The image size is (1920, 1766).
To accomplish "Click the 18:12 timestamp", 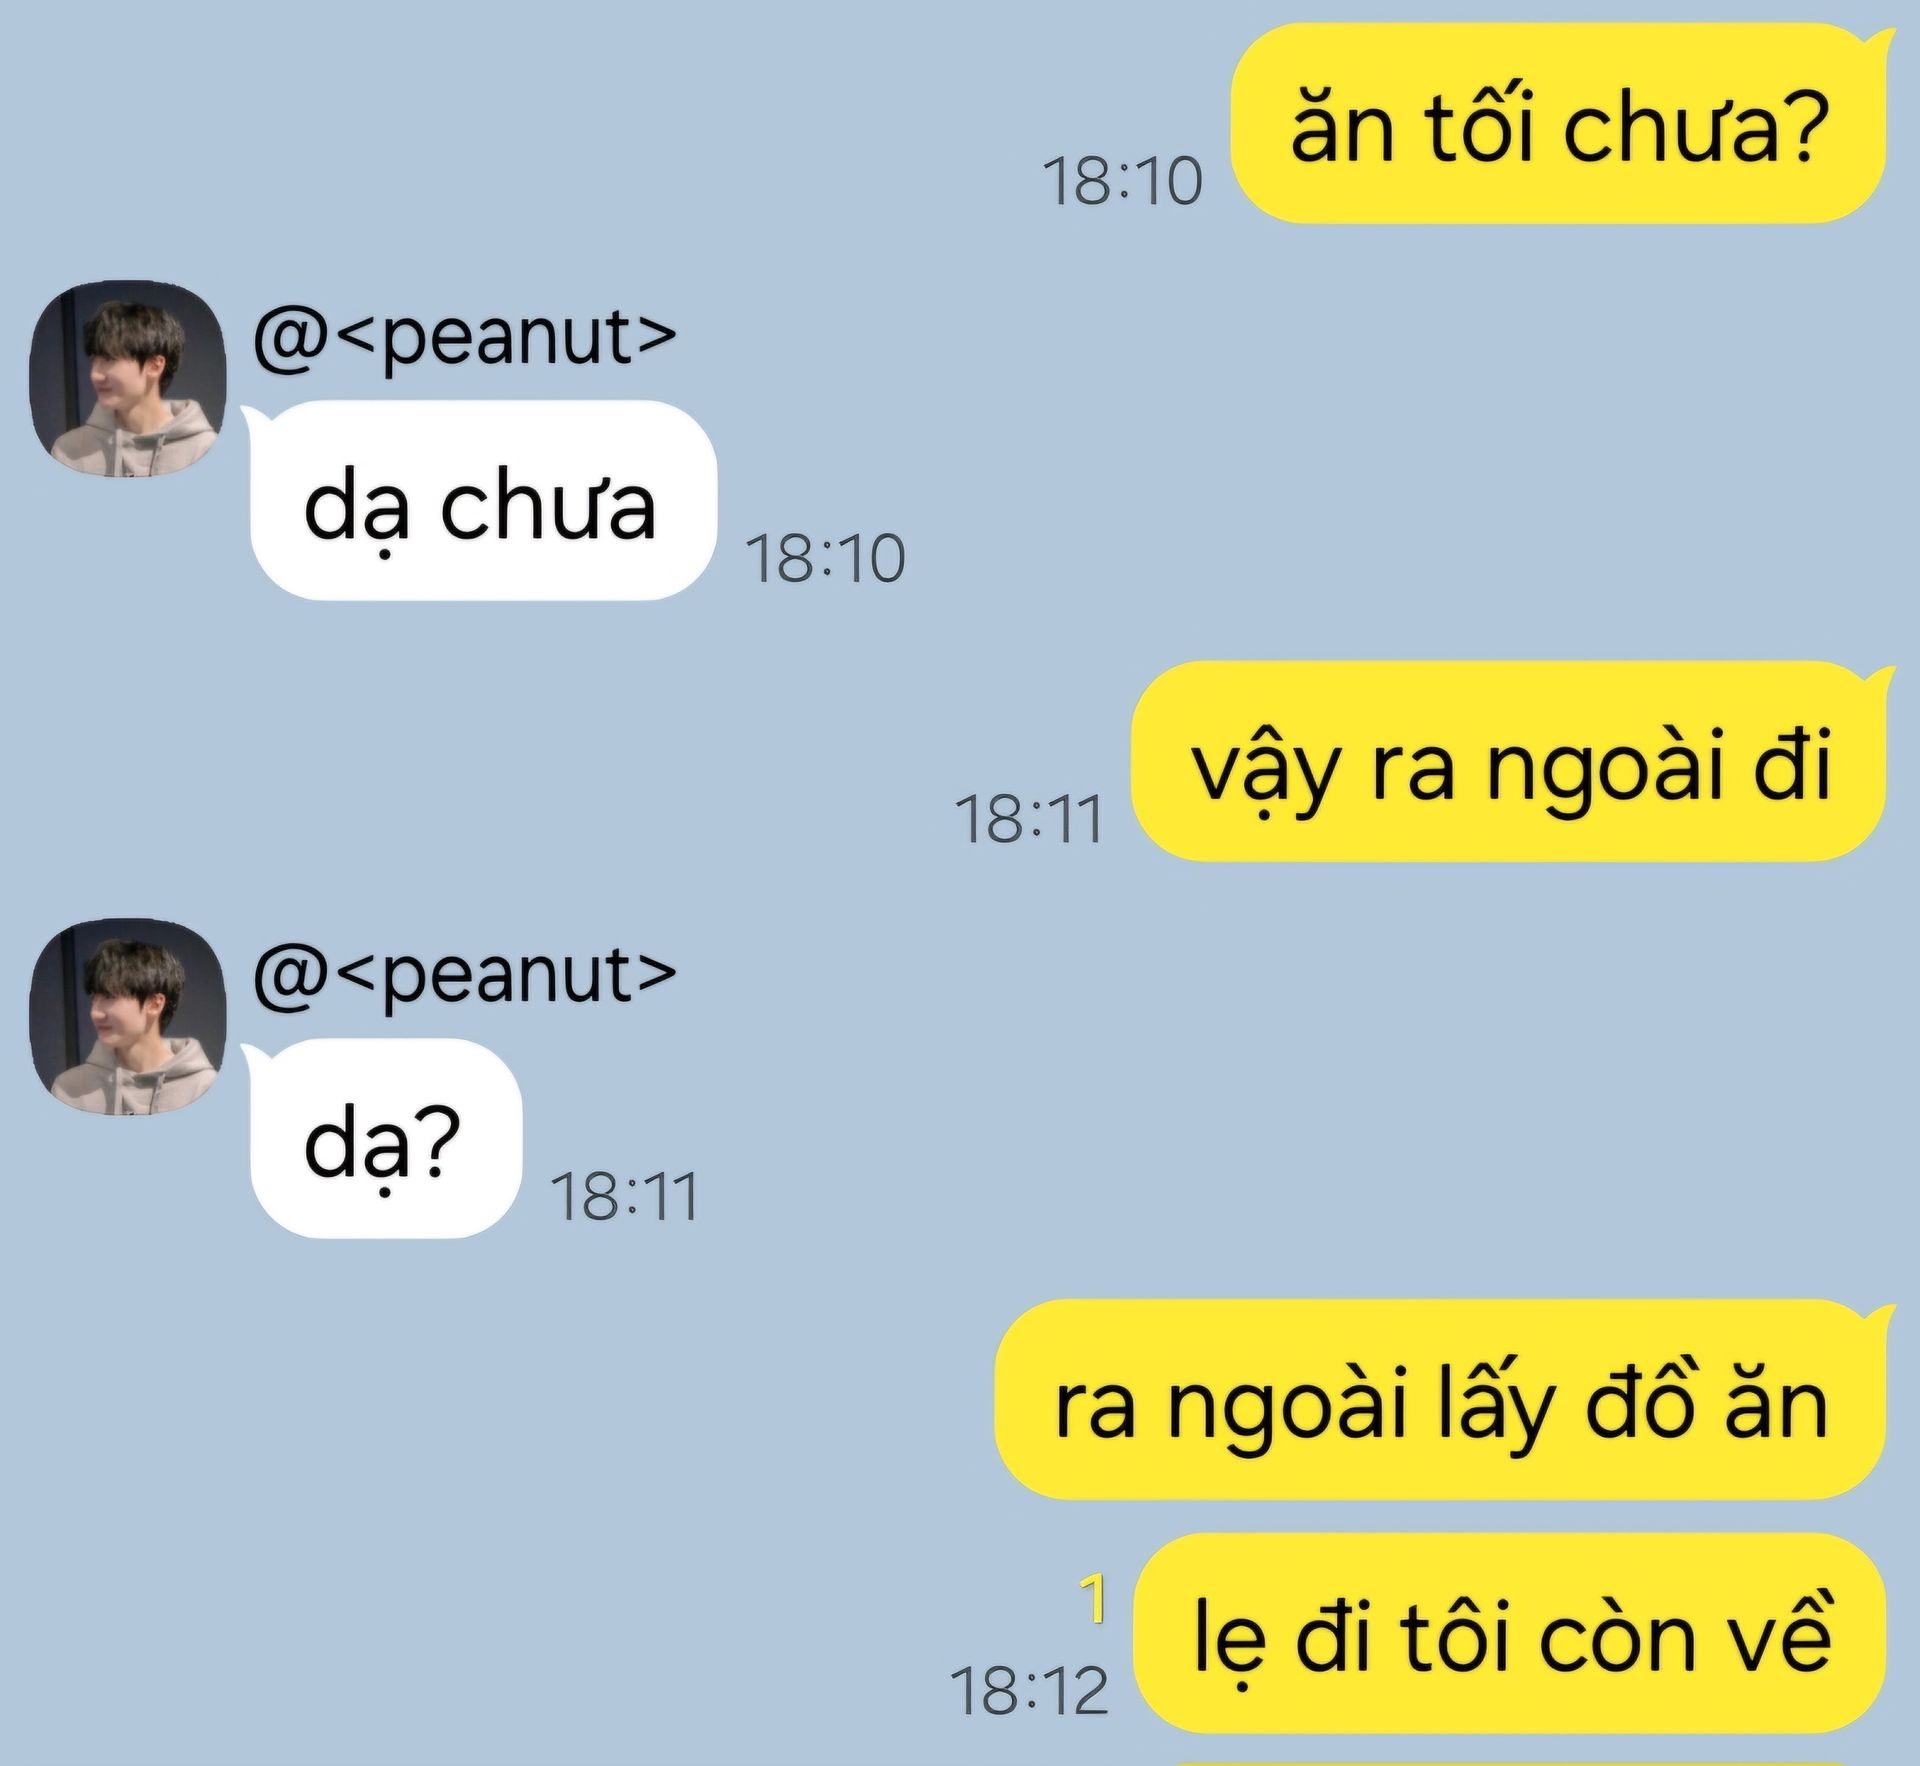I will (x=1030, y=1691).
